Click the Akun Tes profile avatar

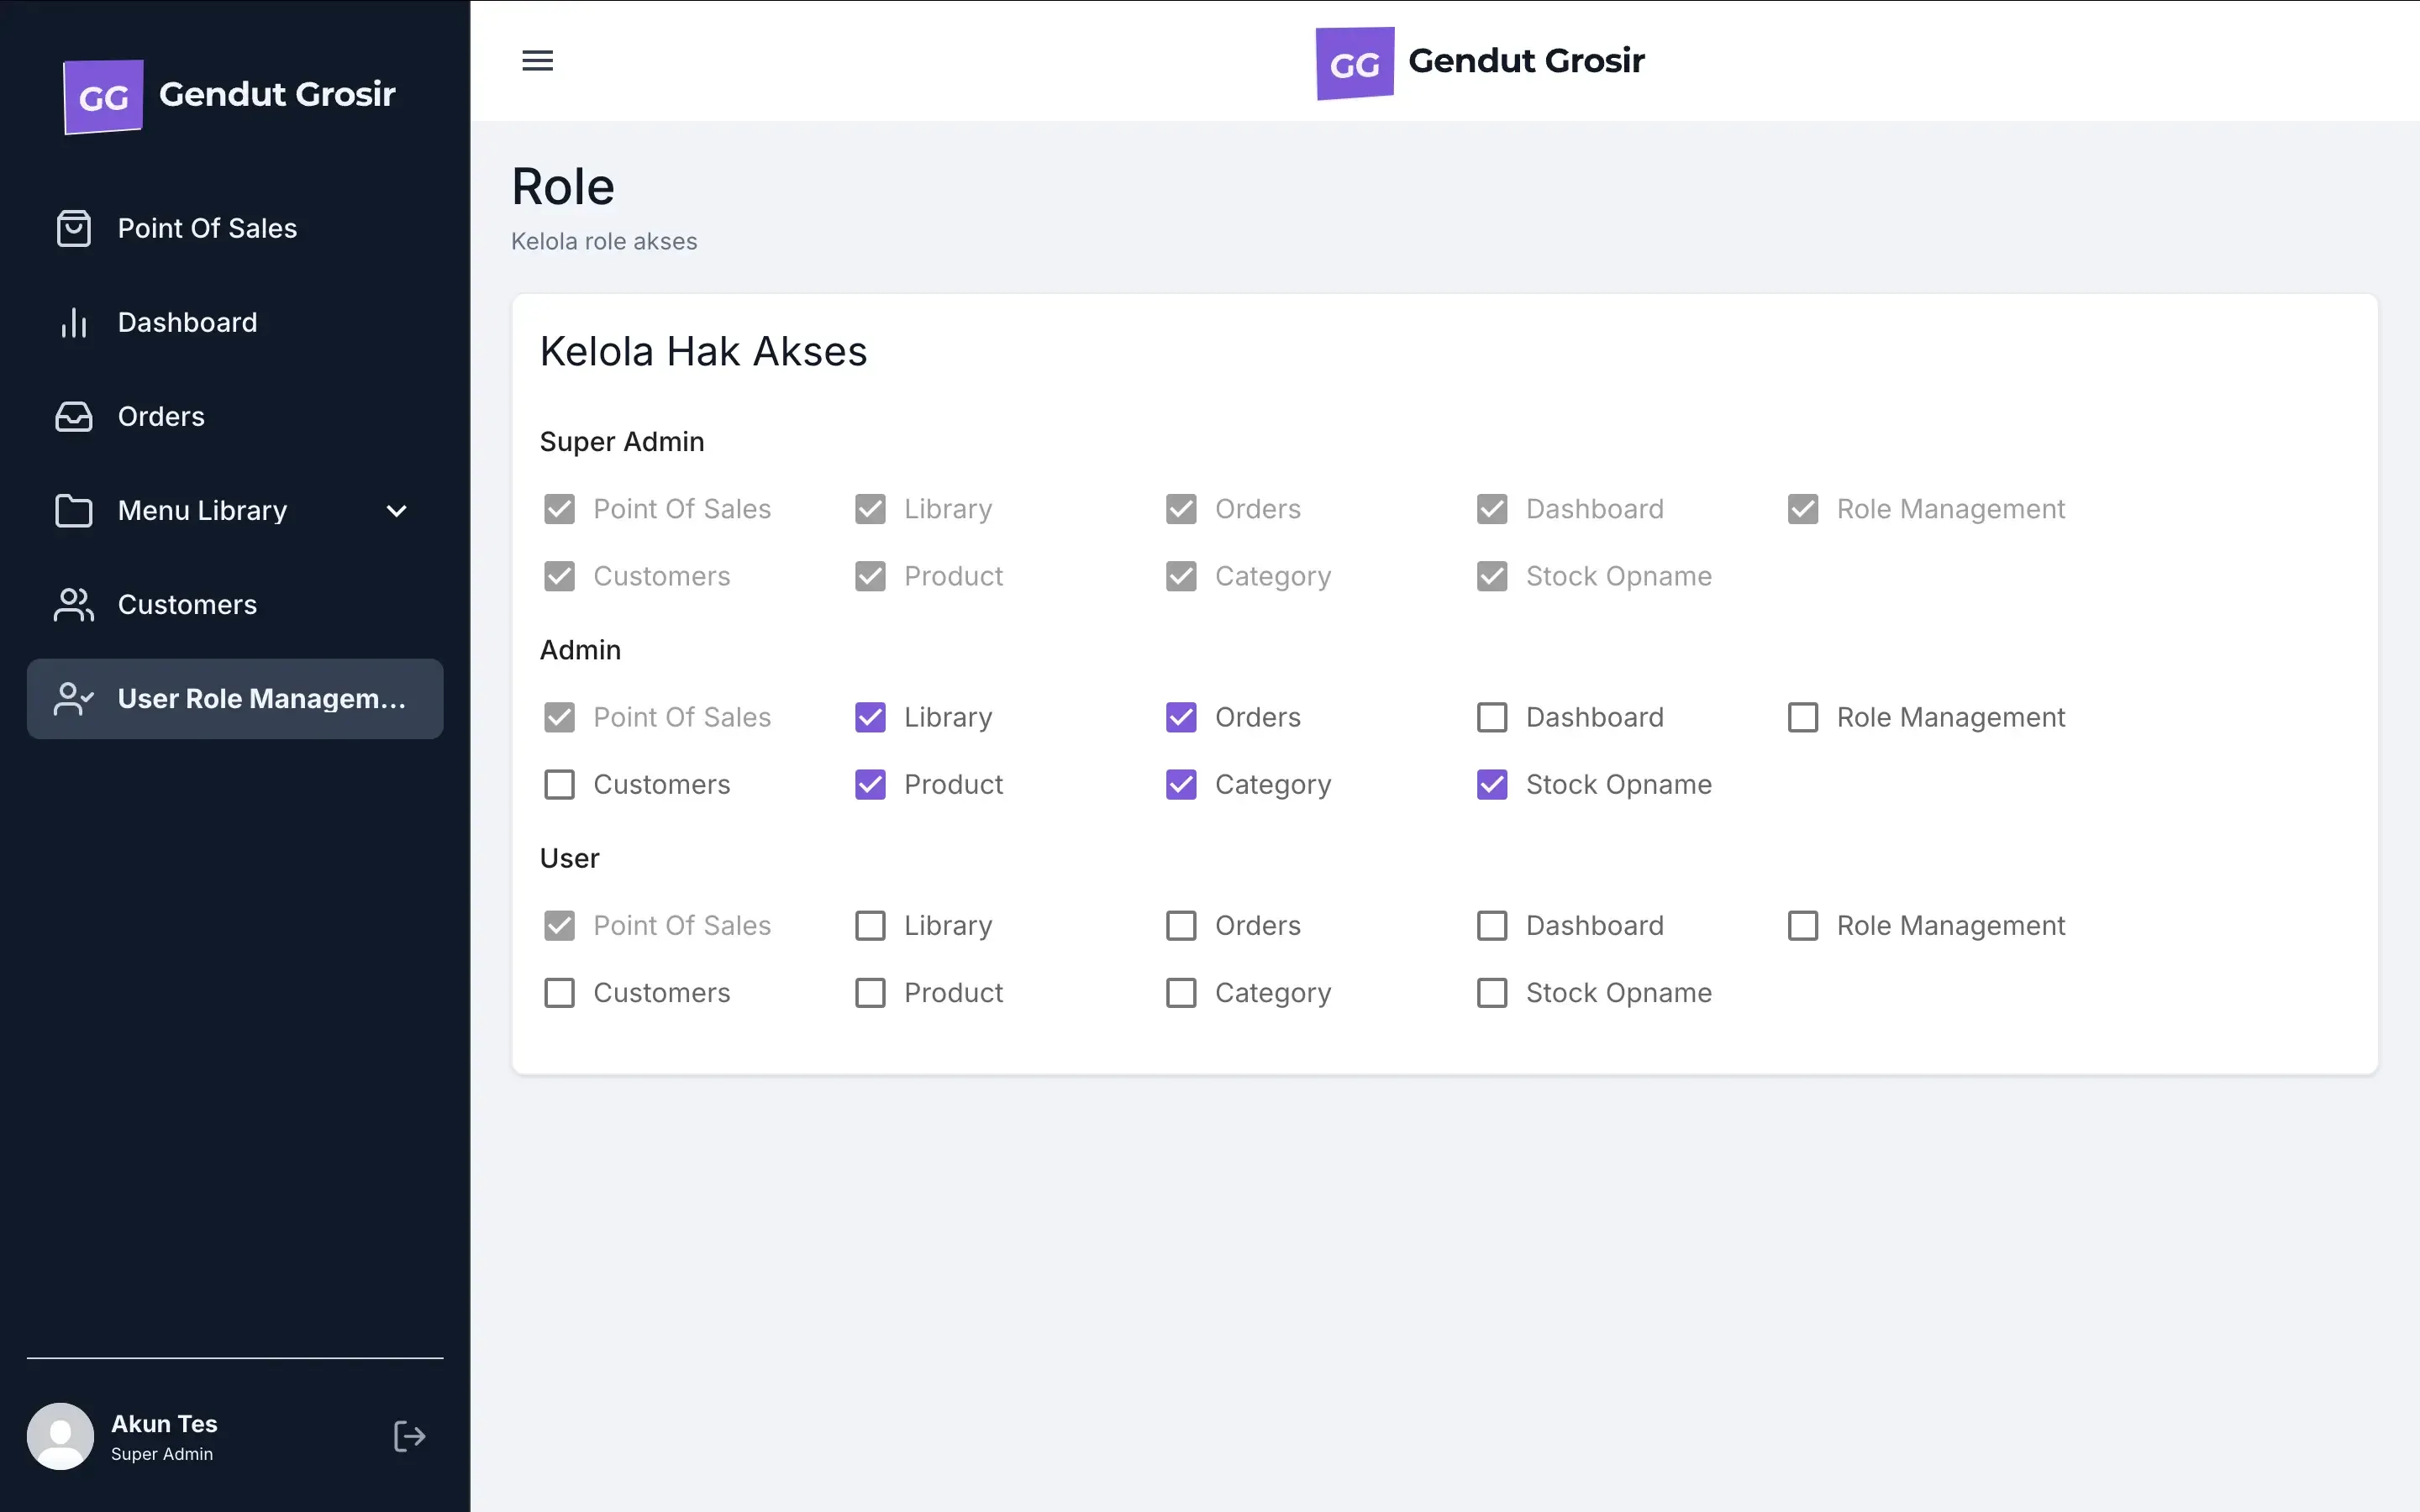(60, 1436)
